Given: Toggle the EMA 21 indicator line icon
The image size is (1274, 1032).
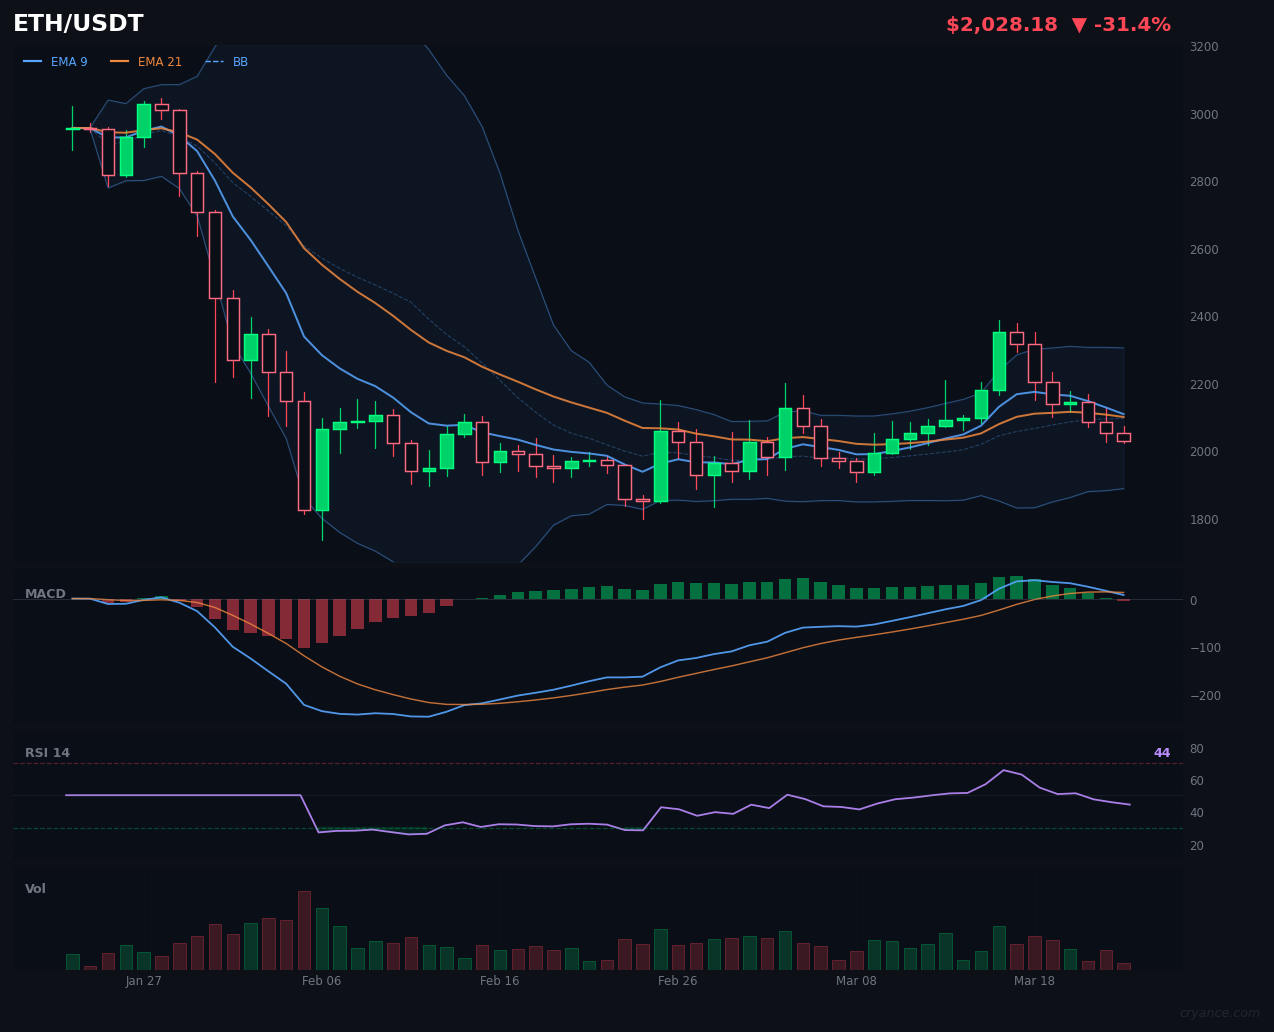Looking at the screenshot, I should coord(118,61).
